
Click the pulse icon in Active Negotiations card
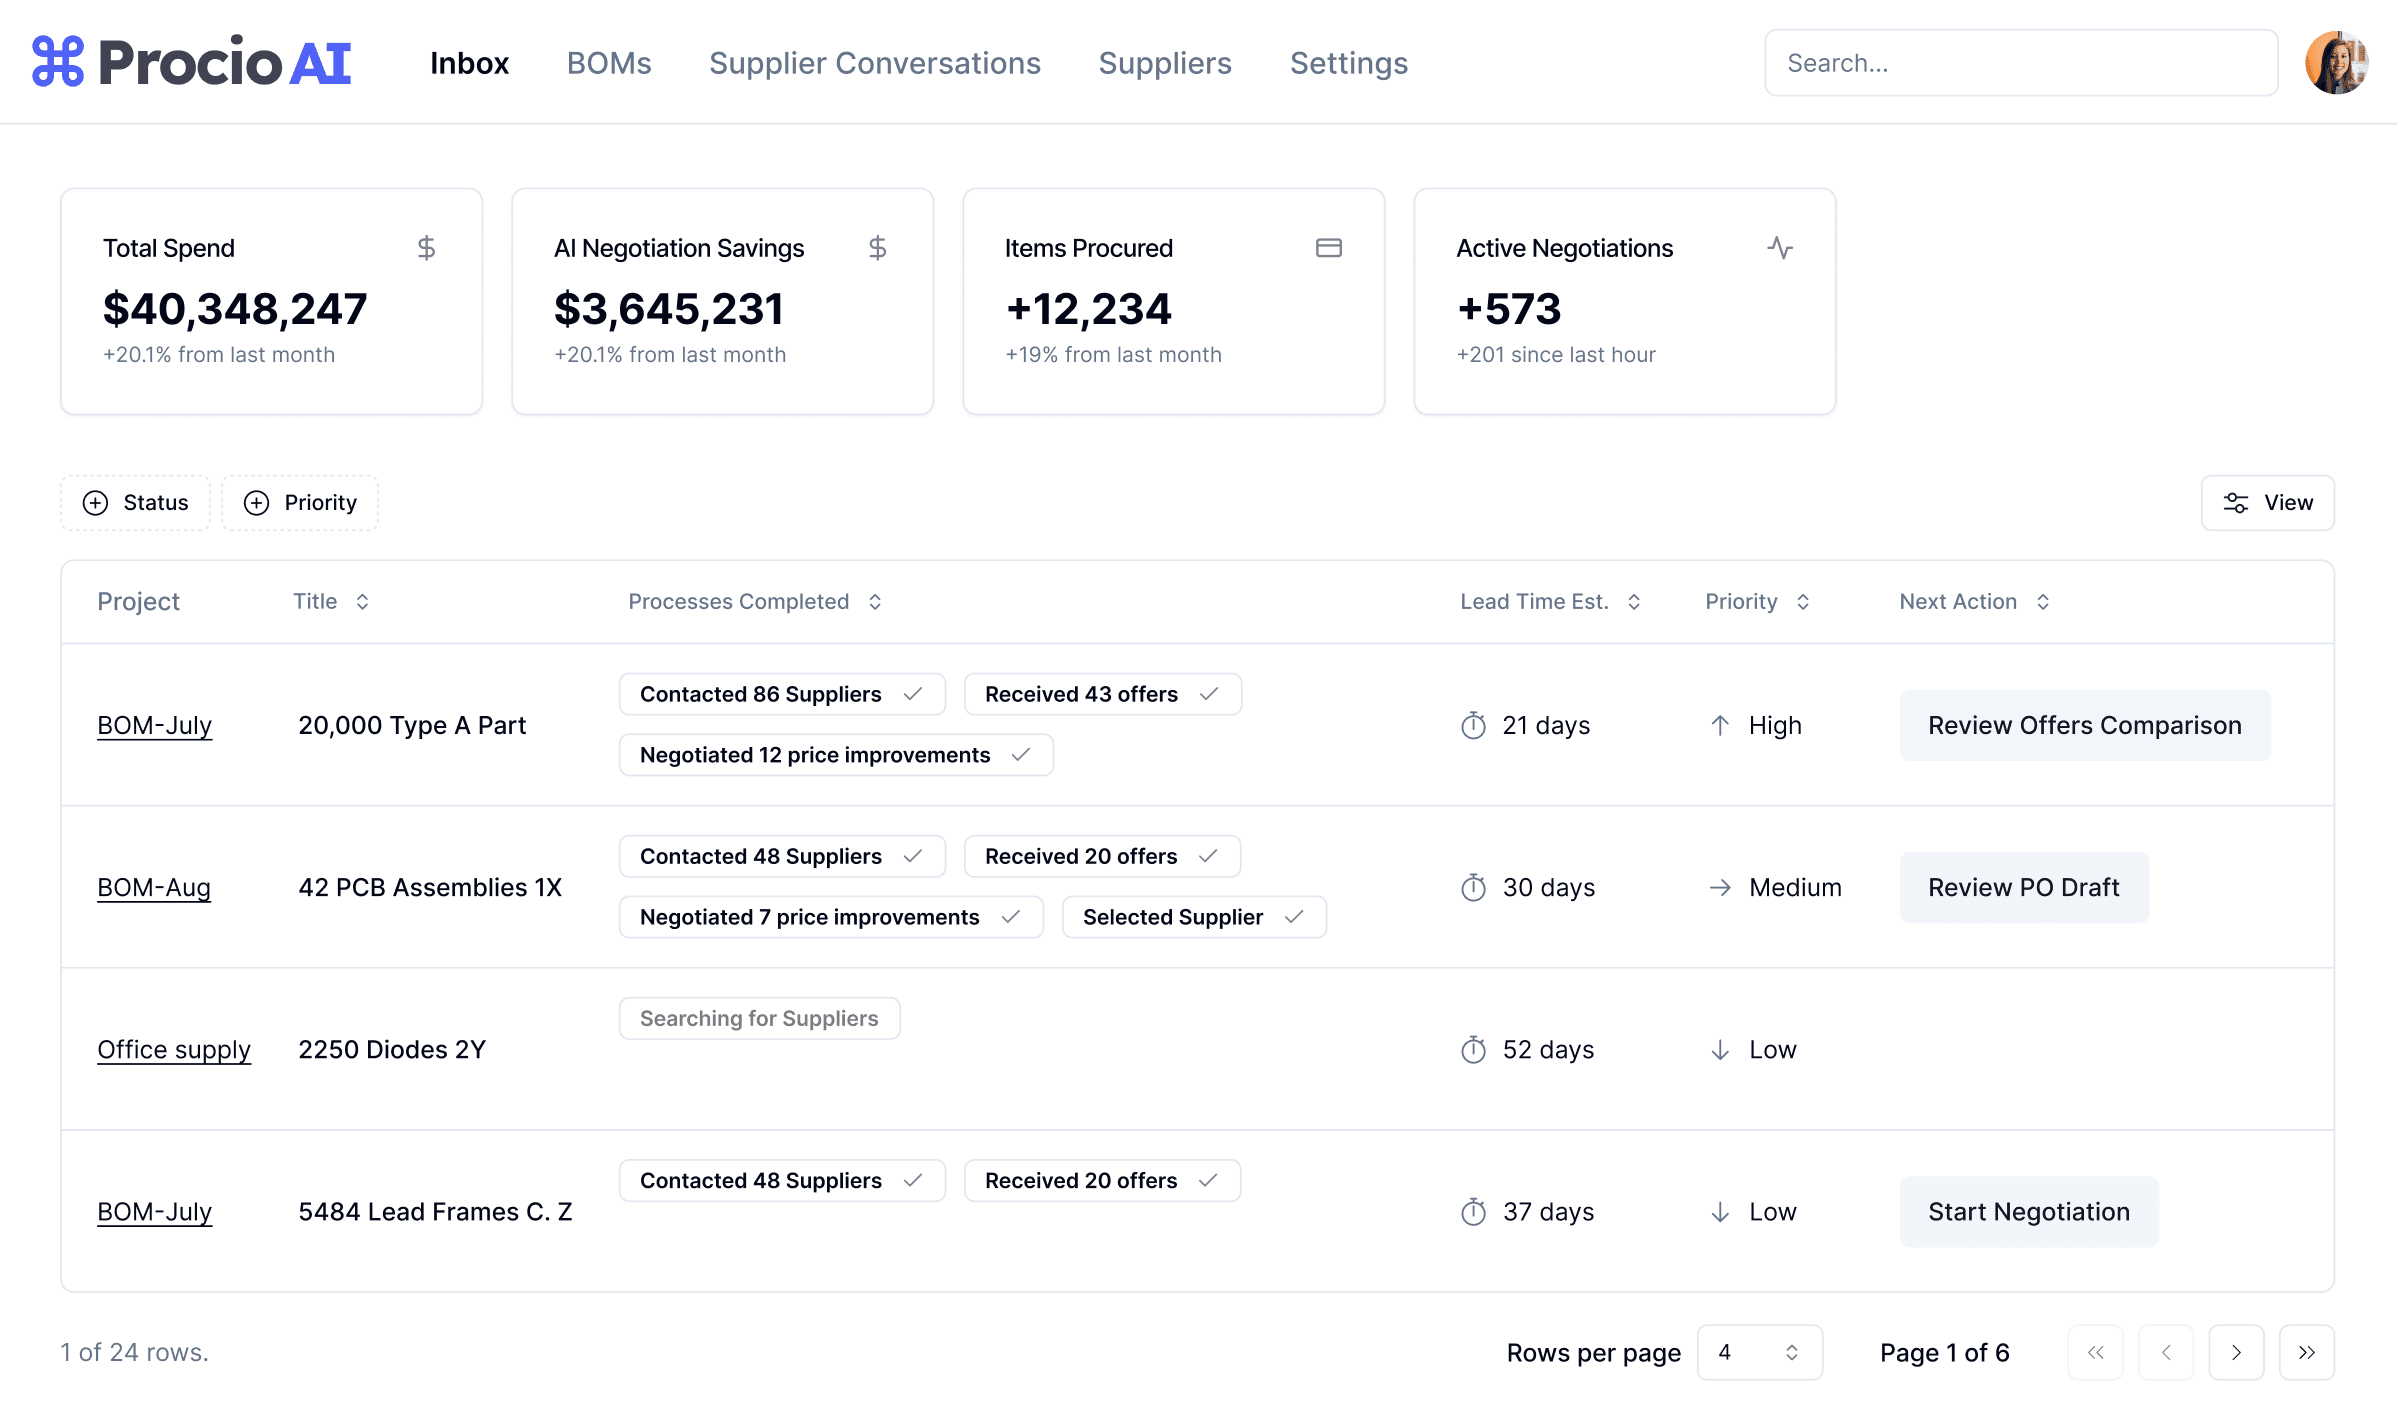[1779, 248]
